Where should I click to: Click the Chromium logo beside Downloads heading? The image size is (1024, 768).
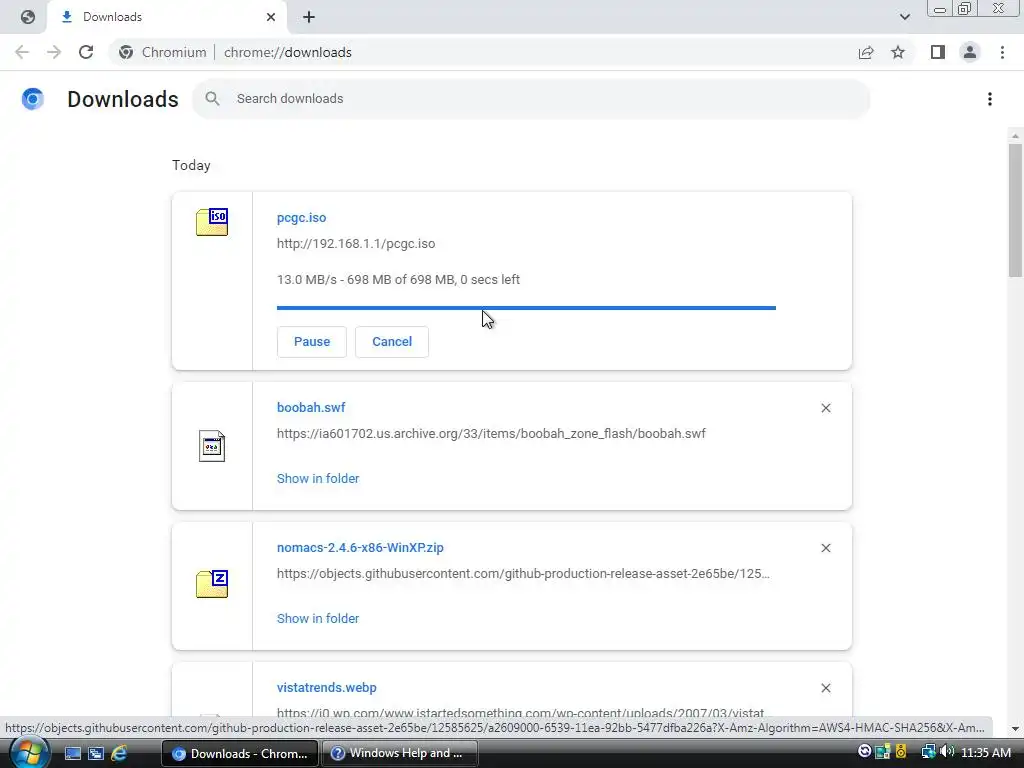33,99
